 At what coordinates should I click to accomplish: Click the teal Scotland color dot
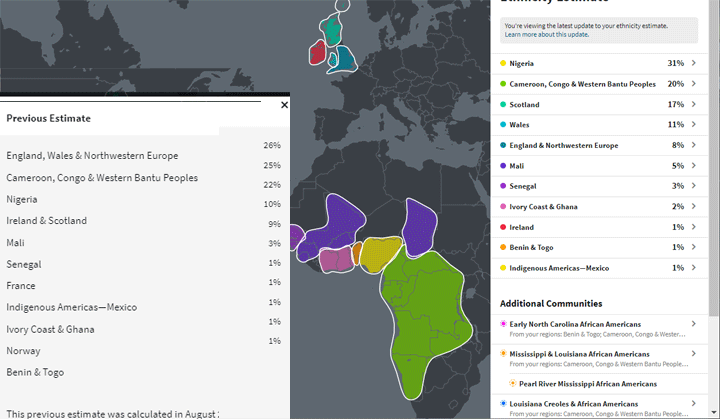click(x=503, y=104)
